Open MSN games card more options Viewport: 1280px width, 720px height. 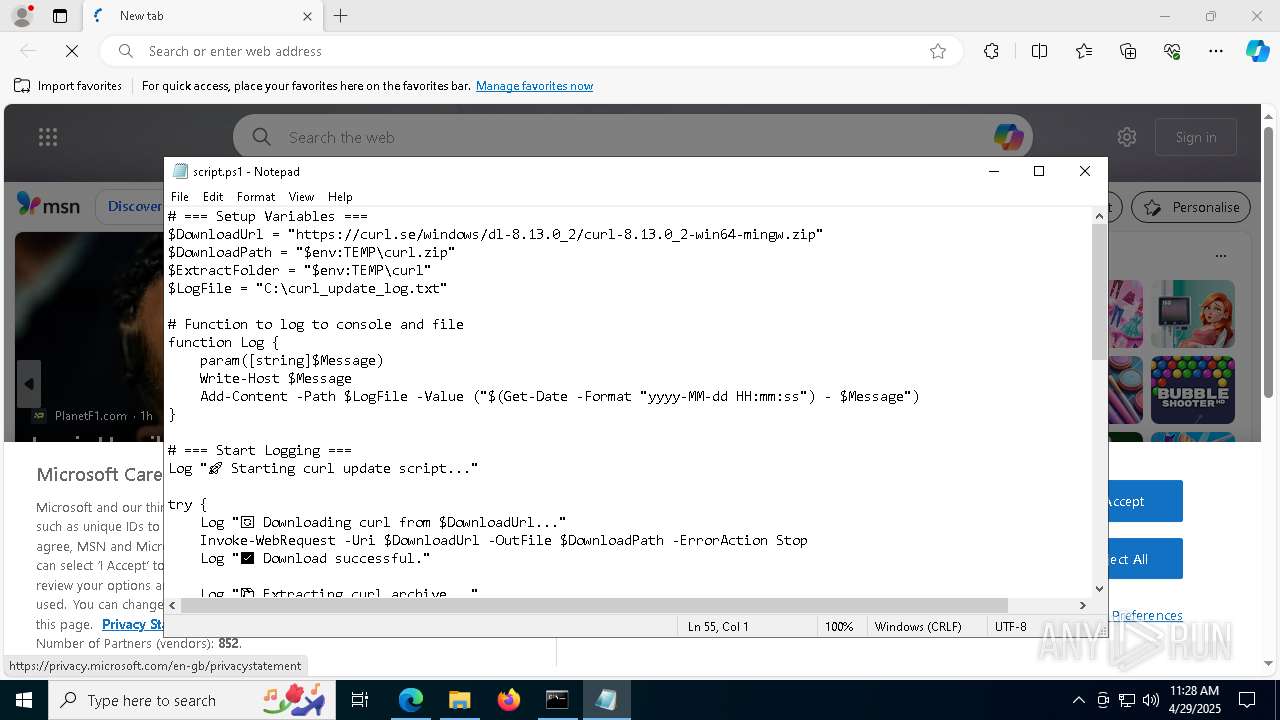click(1220, 256)
